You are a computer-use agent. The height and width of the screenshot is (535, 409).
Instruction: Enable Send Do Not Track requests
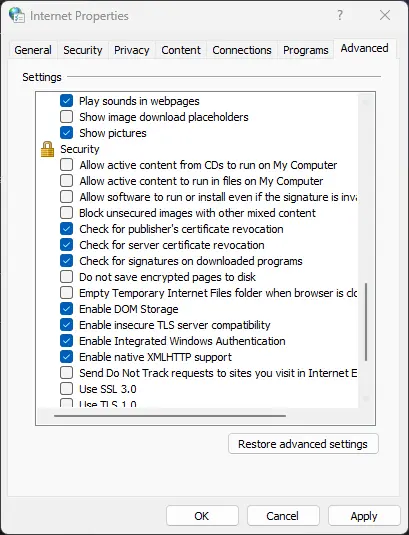(x=67, y=373)
